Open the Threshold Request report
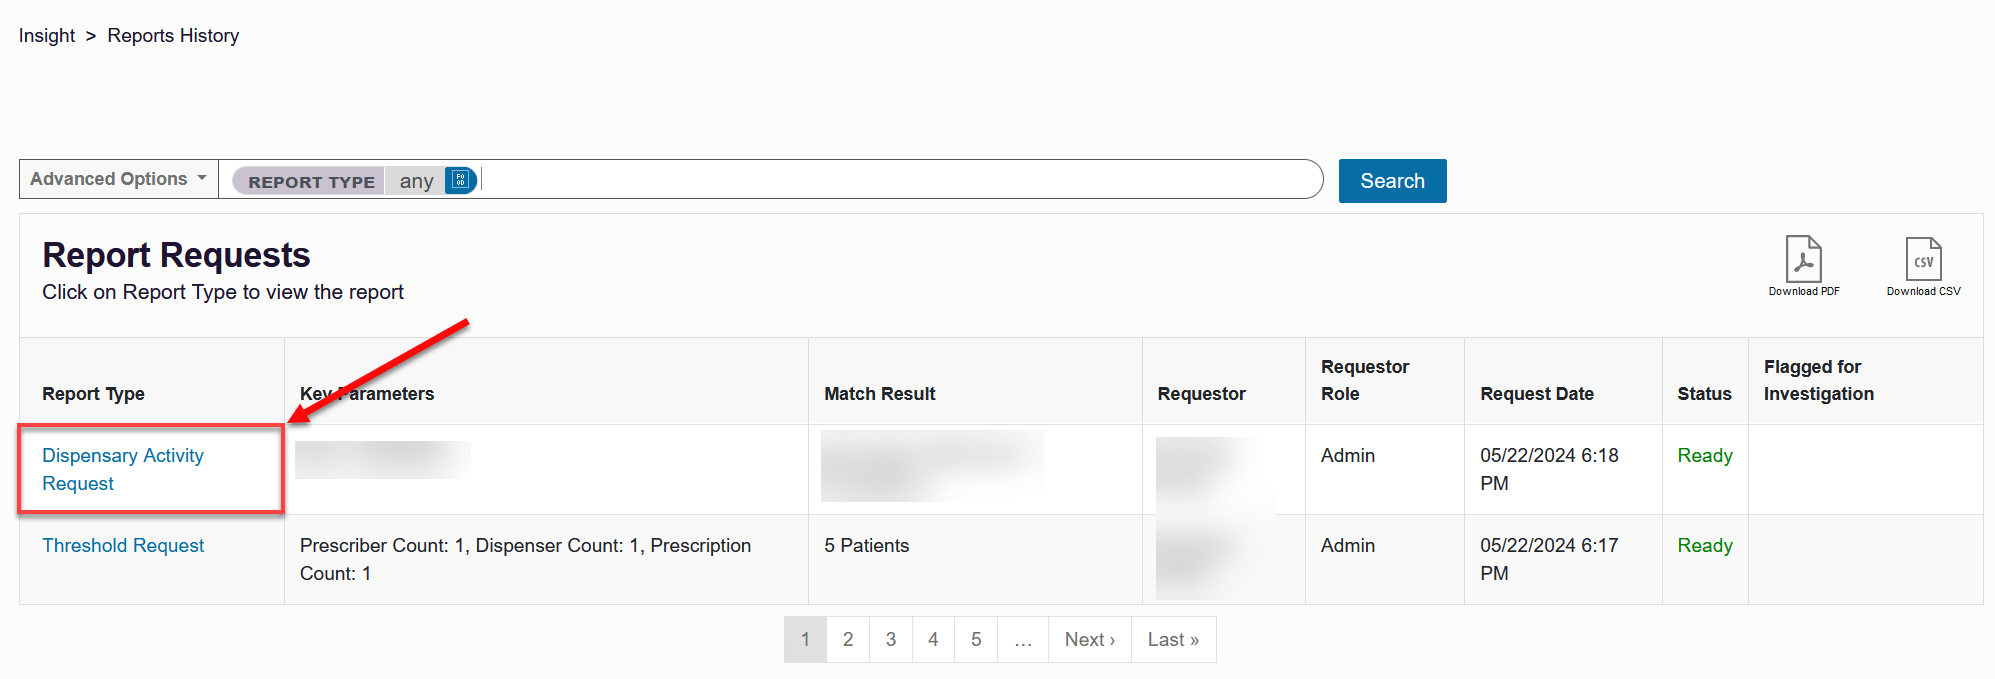This screenshot has width=1995, height=679. pos(123,545)
